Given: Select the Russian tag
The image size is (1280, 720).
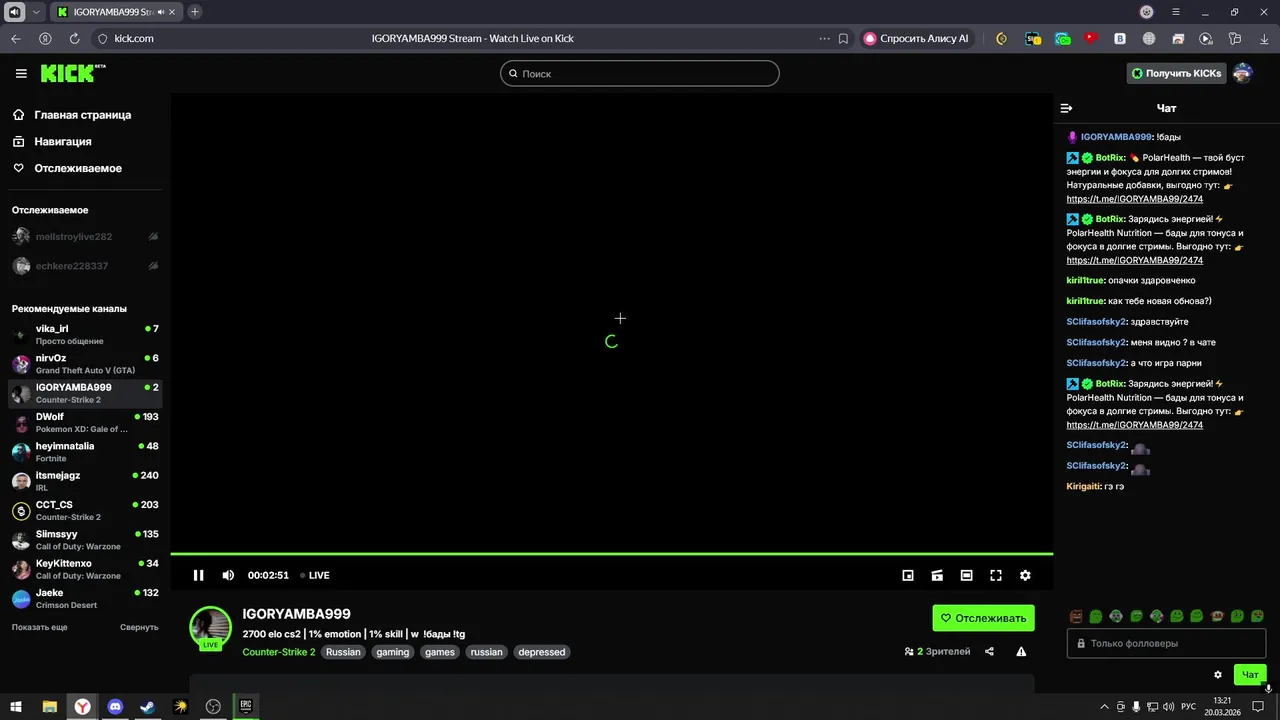Looking at the screenshot, I should coord(343,652).
